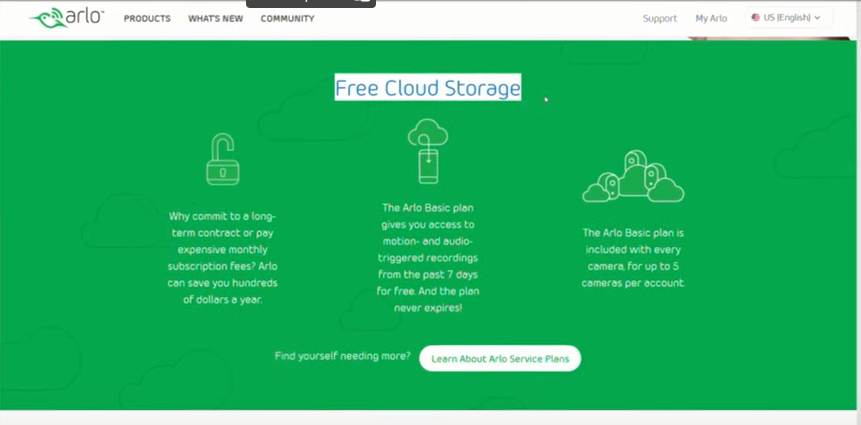Image resolution: width=861 pixels, height=425 pixels.
Task: Go to the COMMUNITY section
Action: [x=287, y=19]
